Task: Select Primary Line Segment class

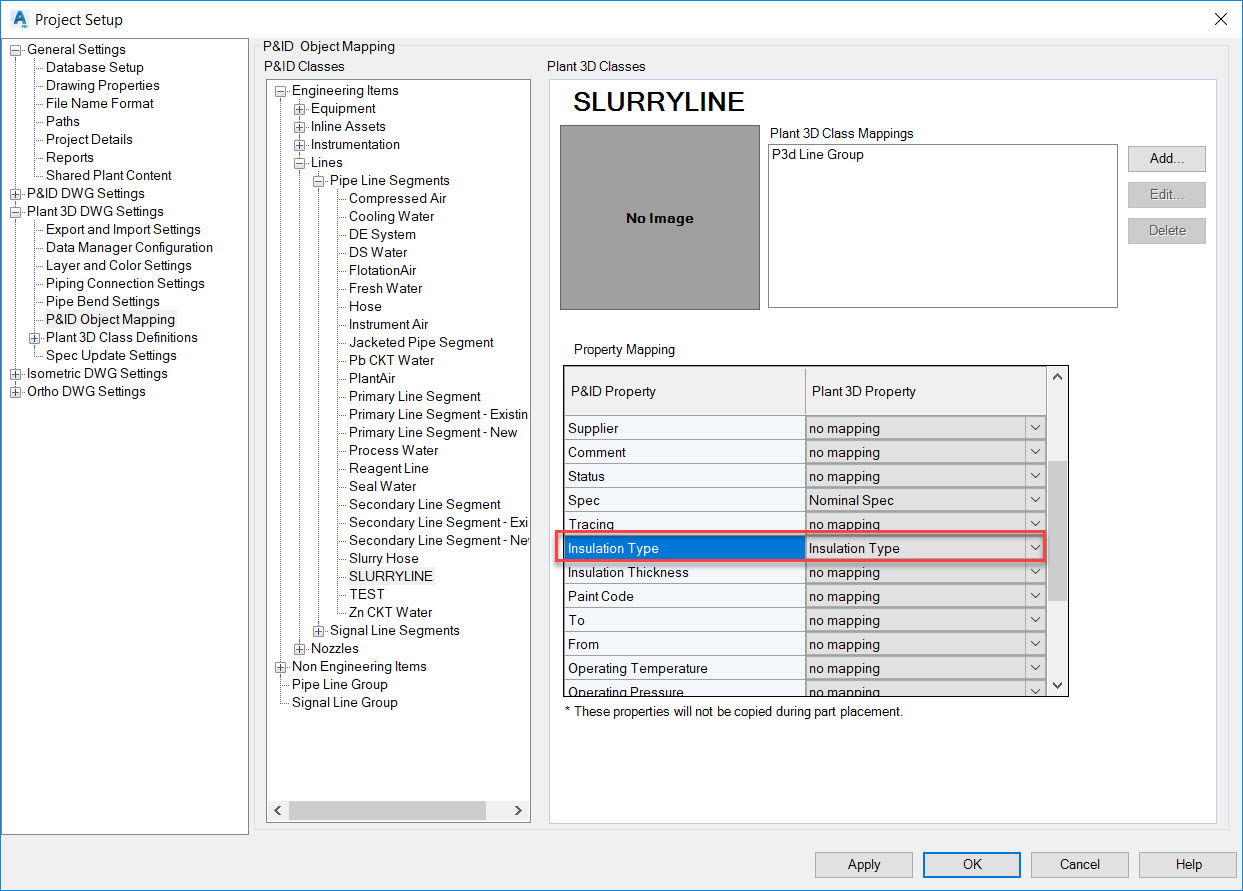Action: pos(415,397)
